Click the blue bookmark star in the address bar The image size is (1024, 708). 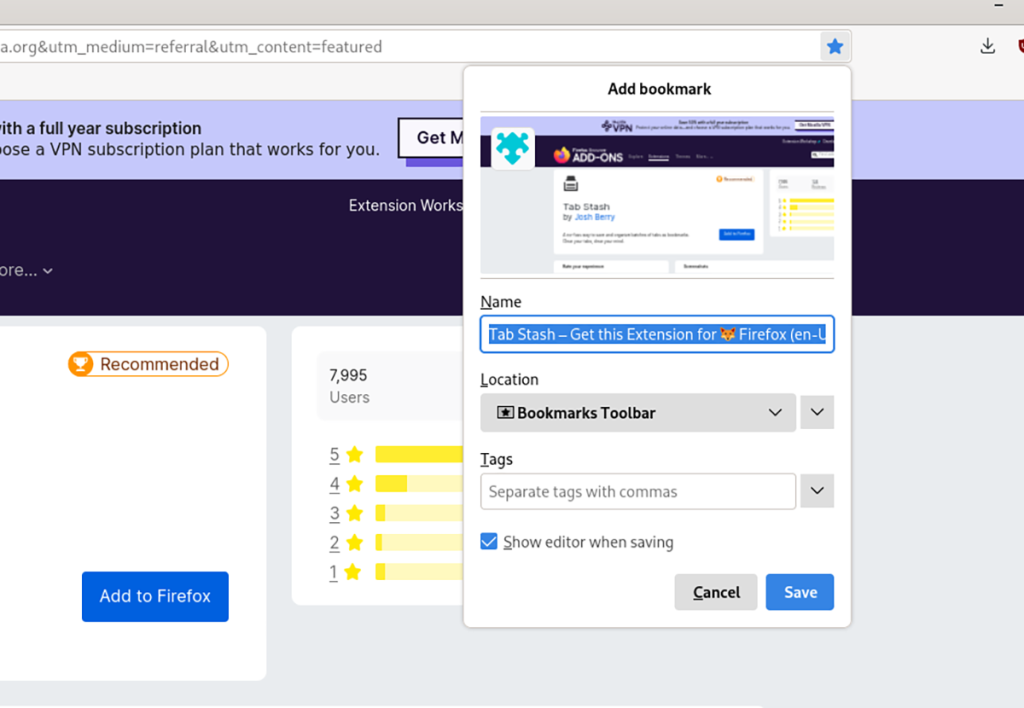click(835, 46)
